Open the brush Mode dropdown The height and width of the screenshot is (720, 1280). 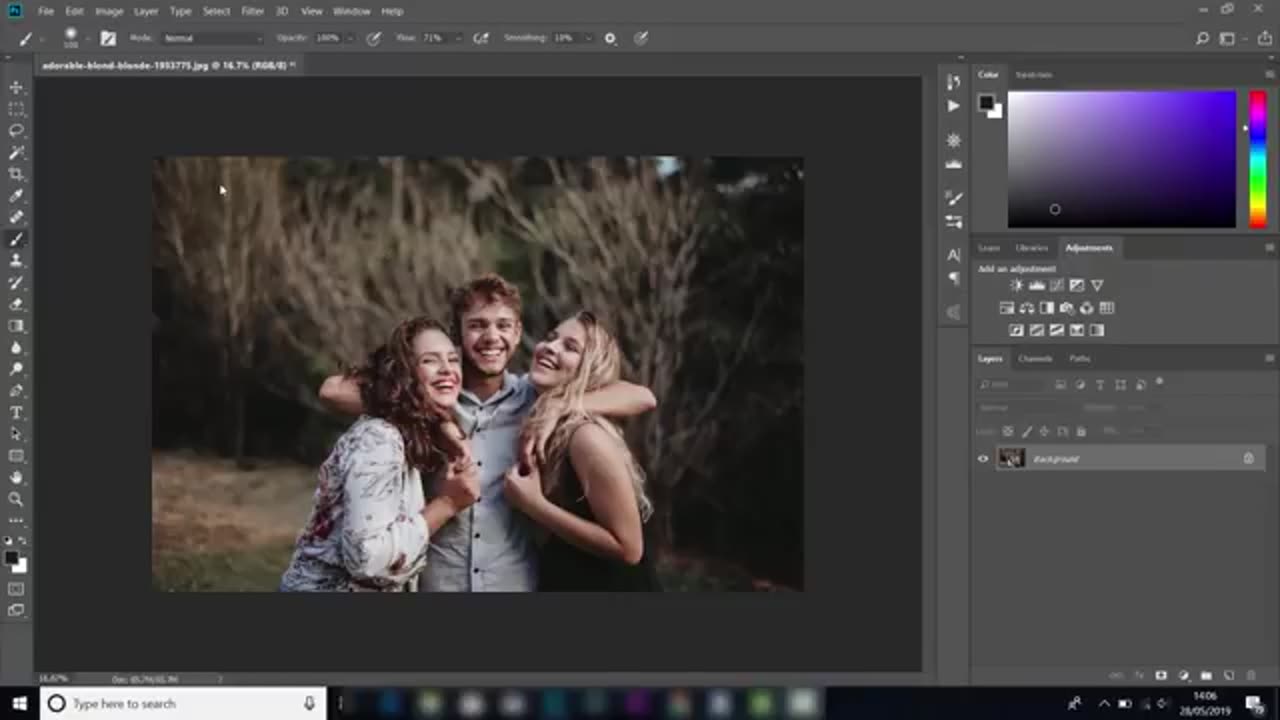coord(212,38)
